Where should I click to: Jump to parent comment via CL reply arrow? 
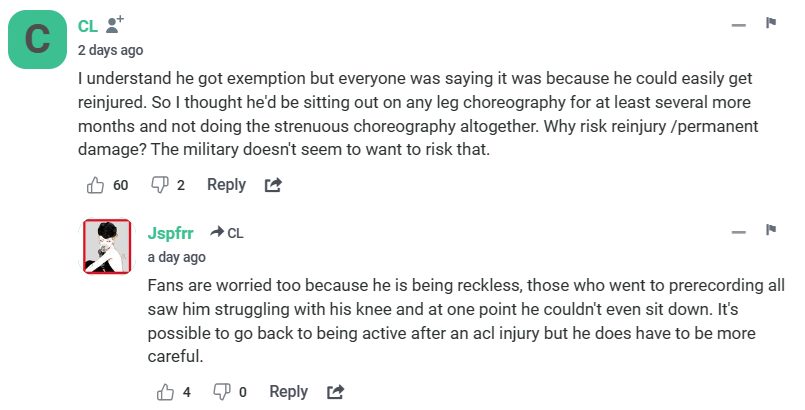pos(226,233)
